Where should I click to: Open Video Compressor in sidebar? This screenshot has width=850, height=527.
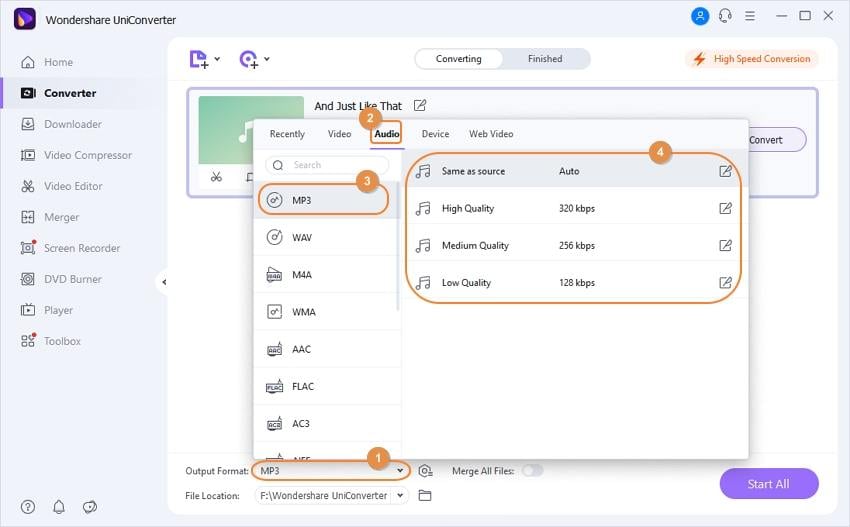click(76, 155)
